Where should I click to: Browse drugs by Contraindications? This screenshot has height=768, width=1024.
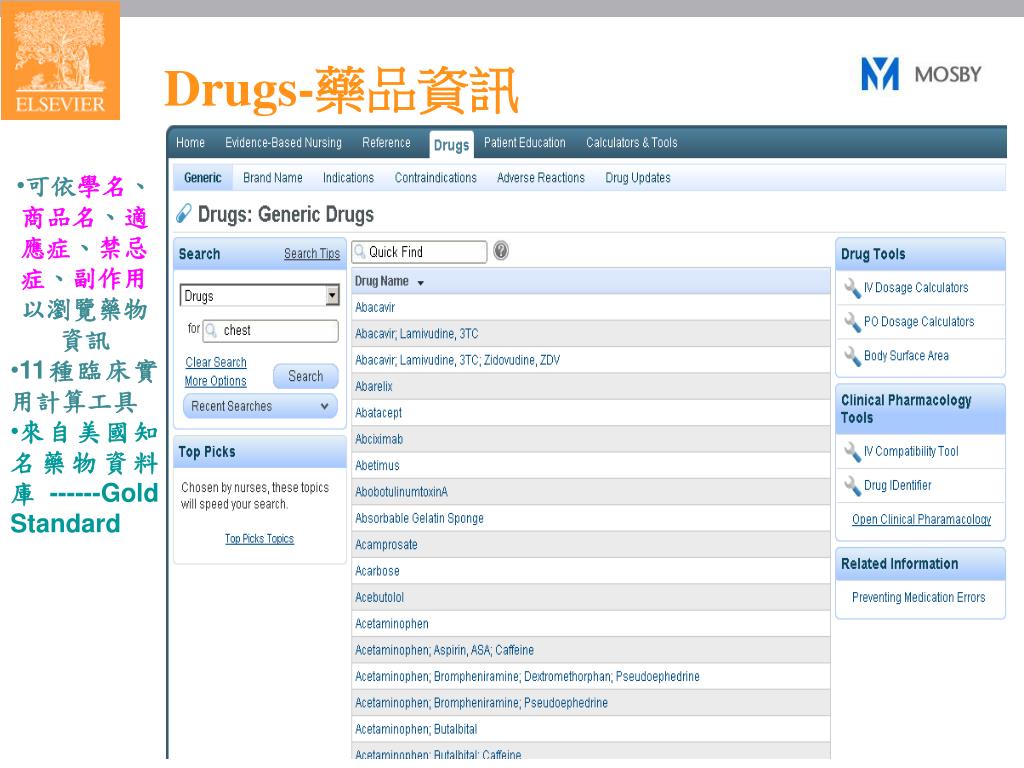pyautogui.click(x=436, y=178)
